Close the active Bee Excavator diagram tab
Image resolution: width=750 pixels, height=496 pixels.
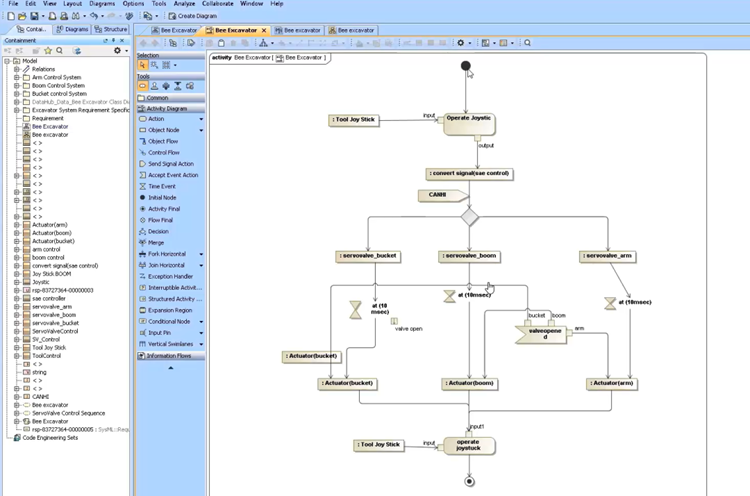[x=264, y=30]
